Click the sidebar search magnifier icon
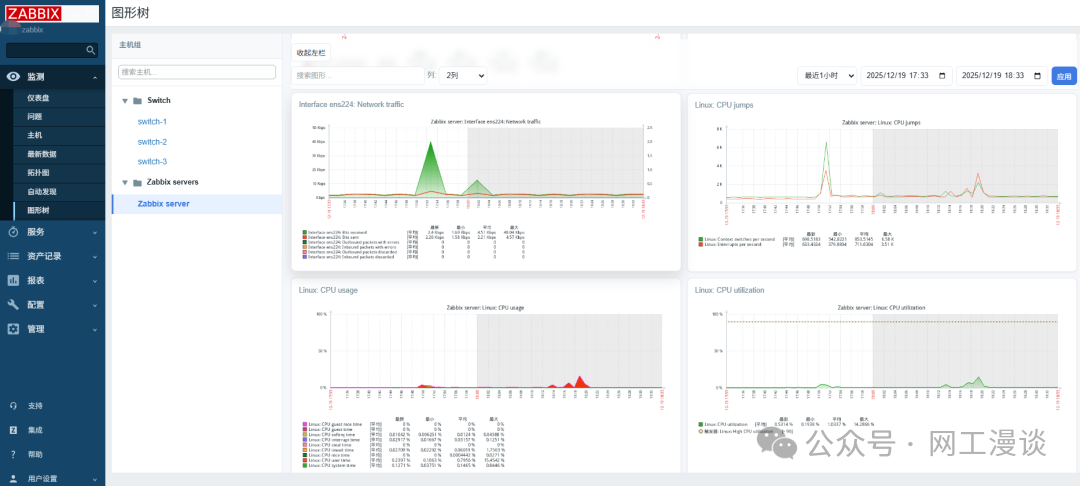 click(x=90, y=50)
